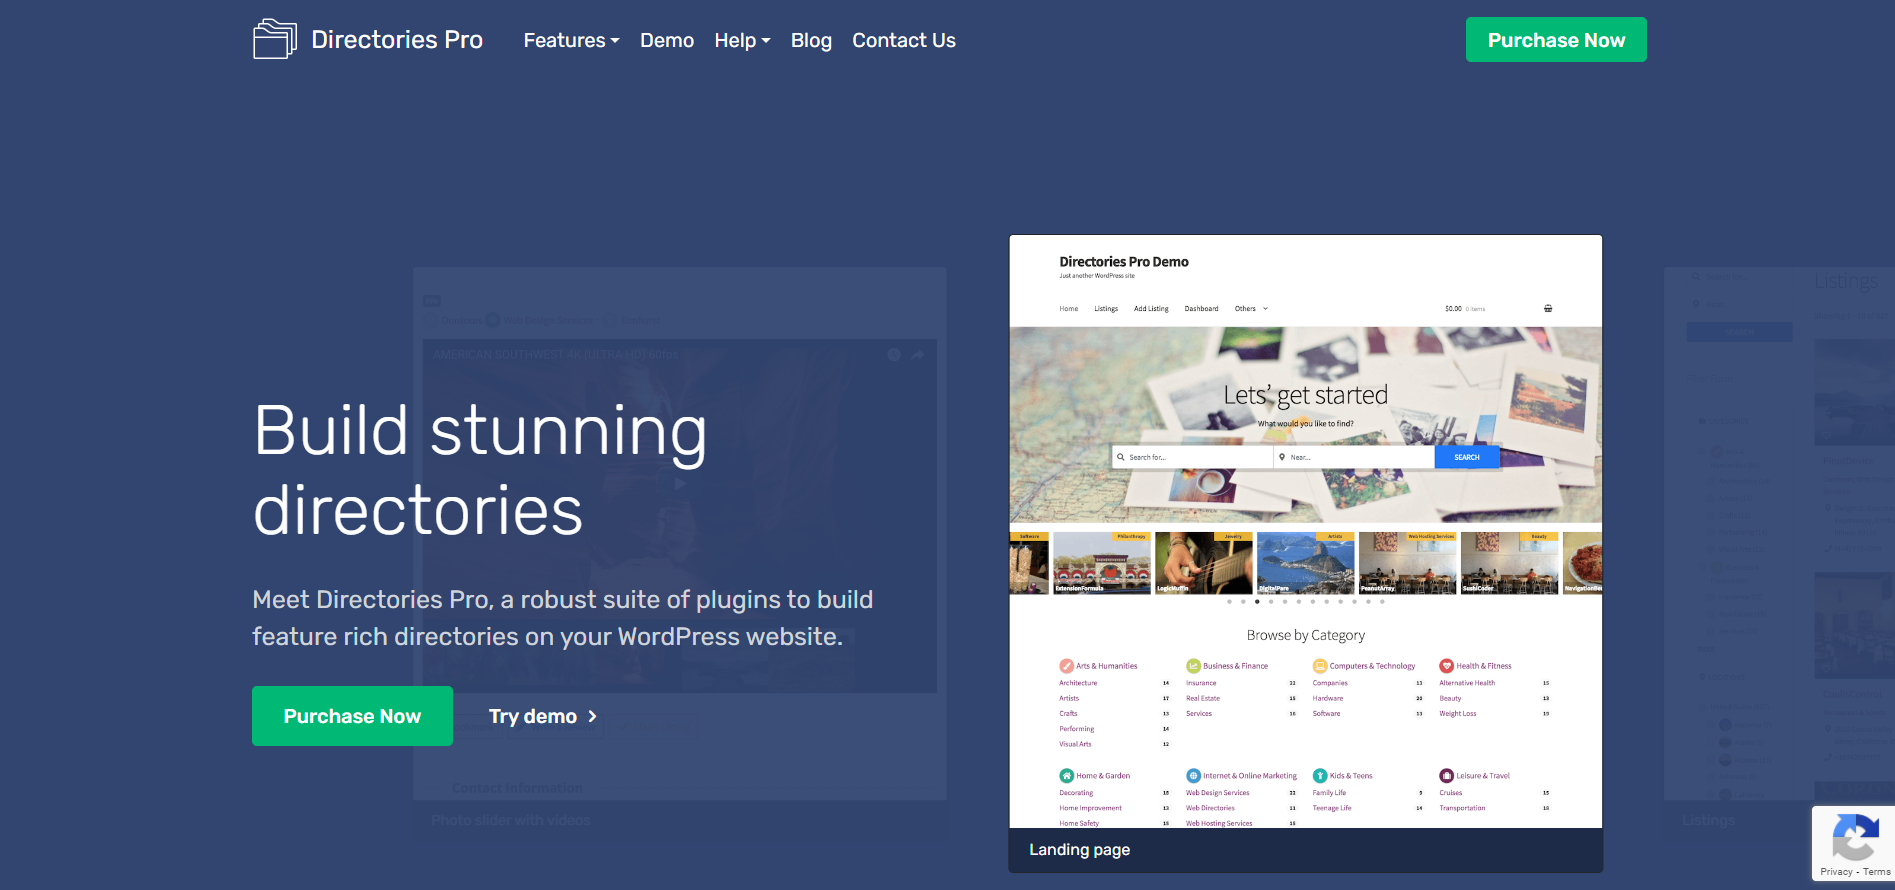The height and width of the screenshot is (890, 1895).
Task: Go to the Demo page
Action: point(667,40)
